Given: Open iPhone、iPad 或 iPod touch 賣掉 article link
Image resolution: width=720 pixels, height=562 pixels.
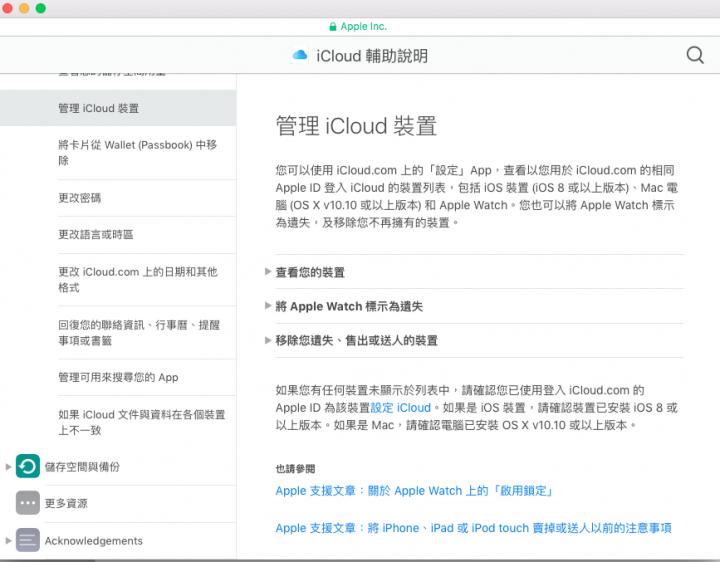Looking at the screenshot, I should (x=473, y=528).
